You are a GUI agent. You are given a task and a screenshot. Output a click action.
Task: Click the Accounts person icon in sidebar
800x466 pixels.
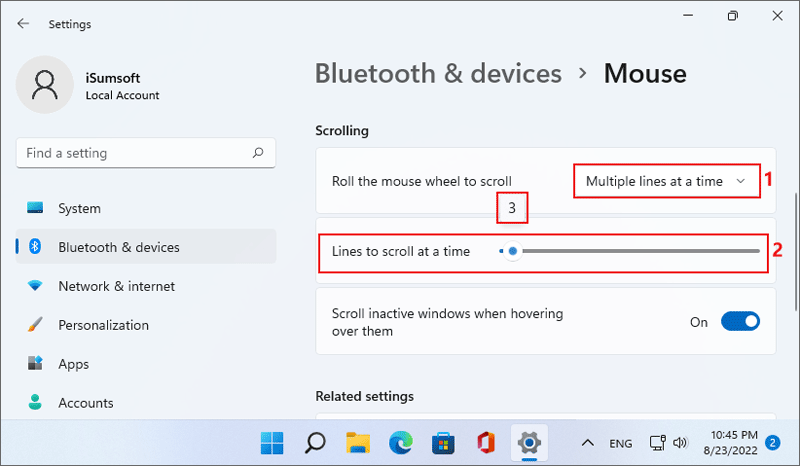35,402
